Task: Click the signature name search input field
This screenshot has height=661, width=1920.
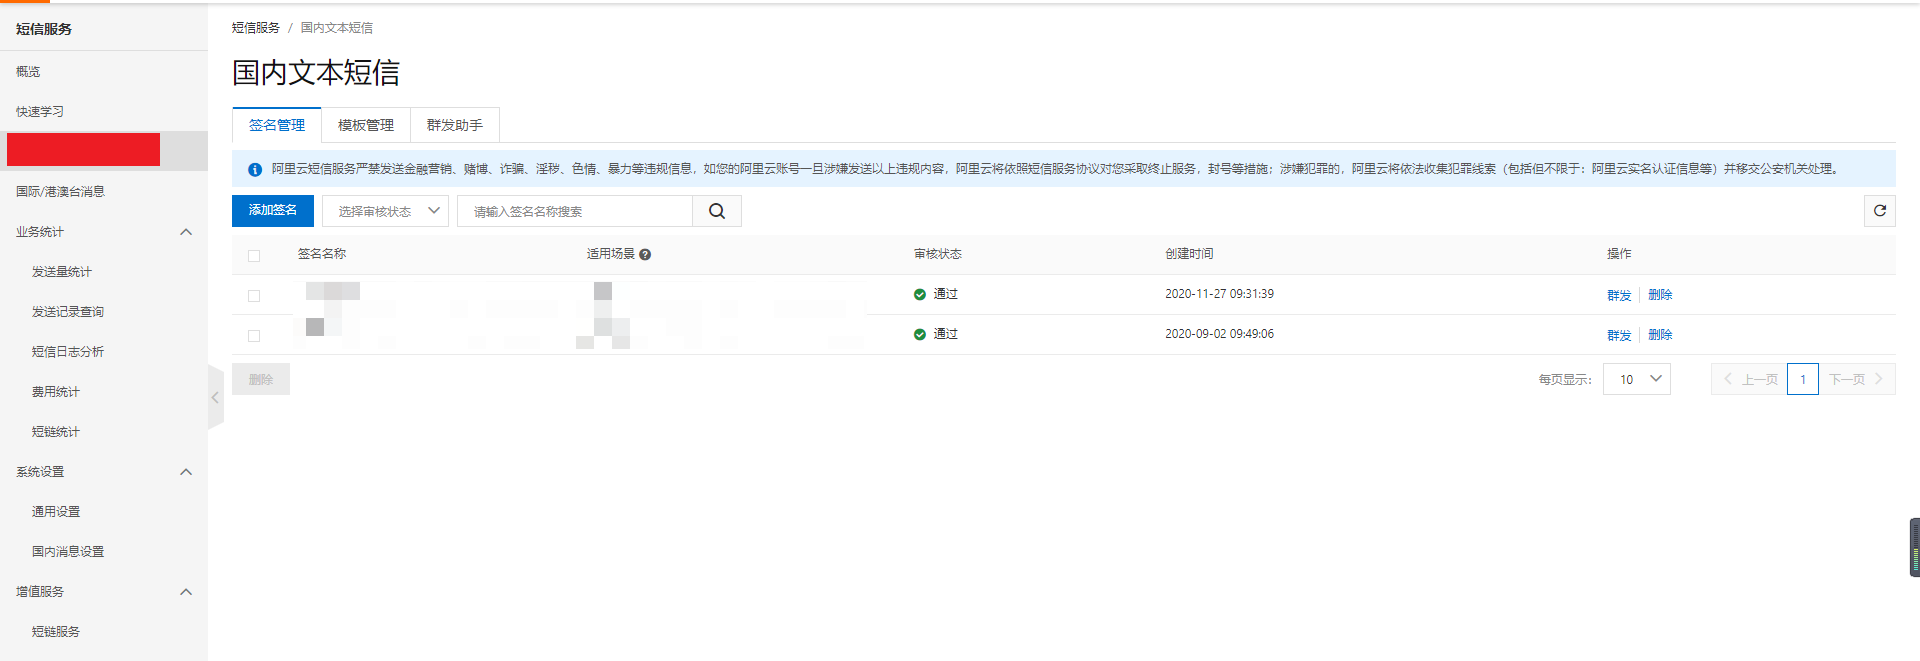Action: [575, 211]
